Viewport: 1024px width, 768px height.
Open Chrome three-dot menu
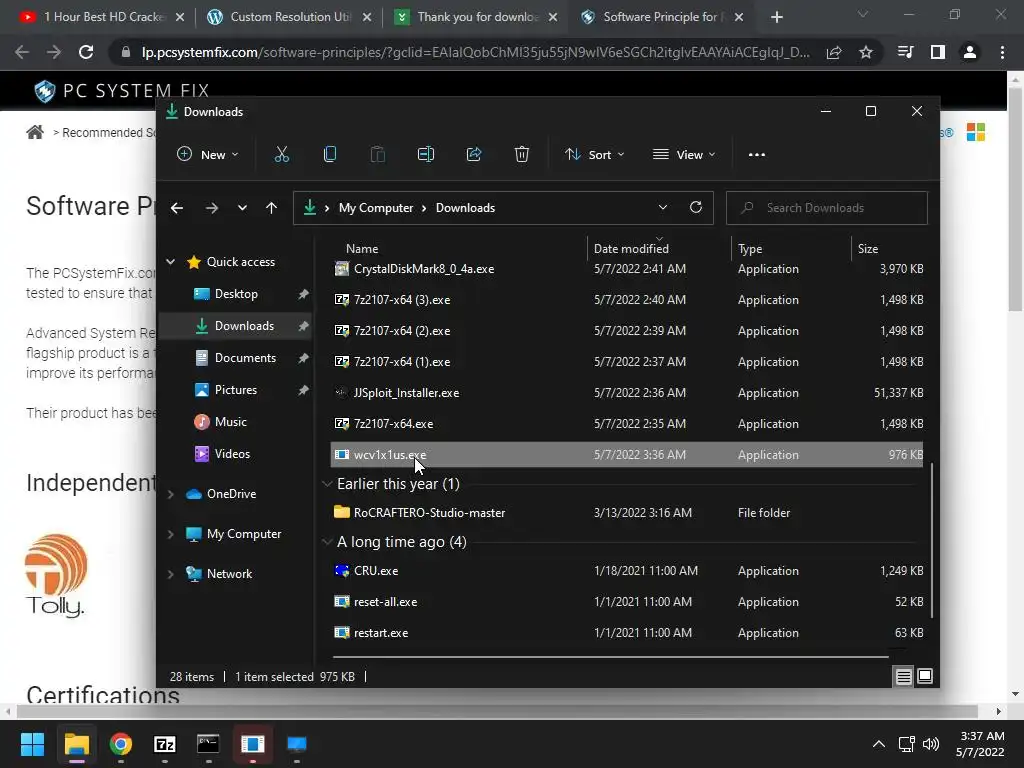click(x=1002, y=52)
